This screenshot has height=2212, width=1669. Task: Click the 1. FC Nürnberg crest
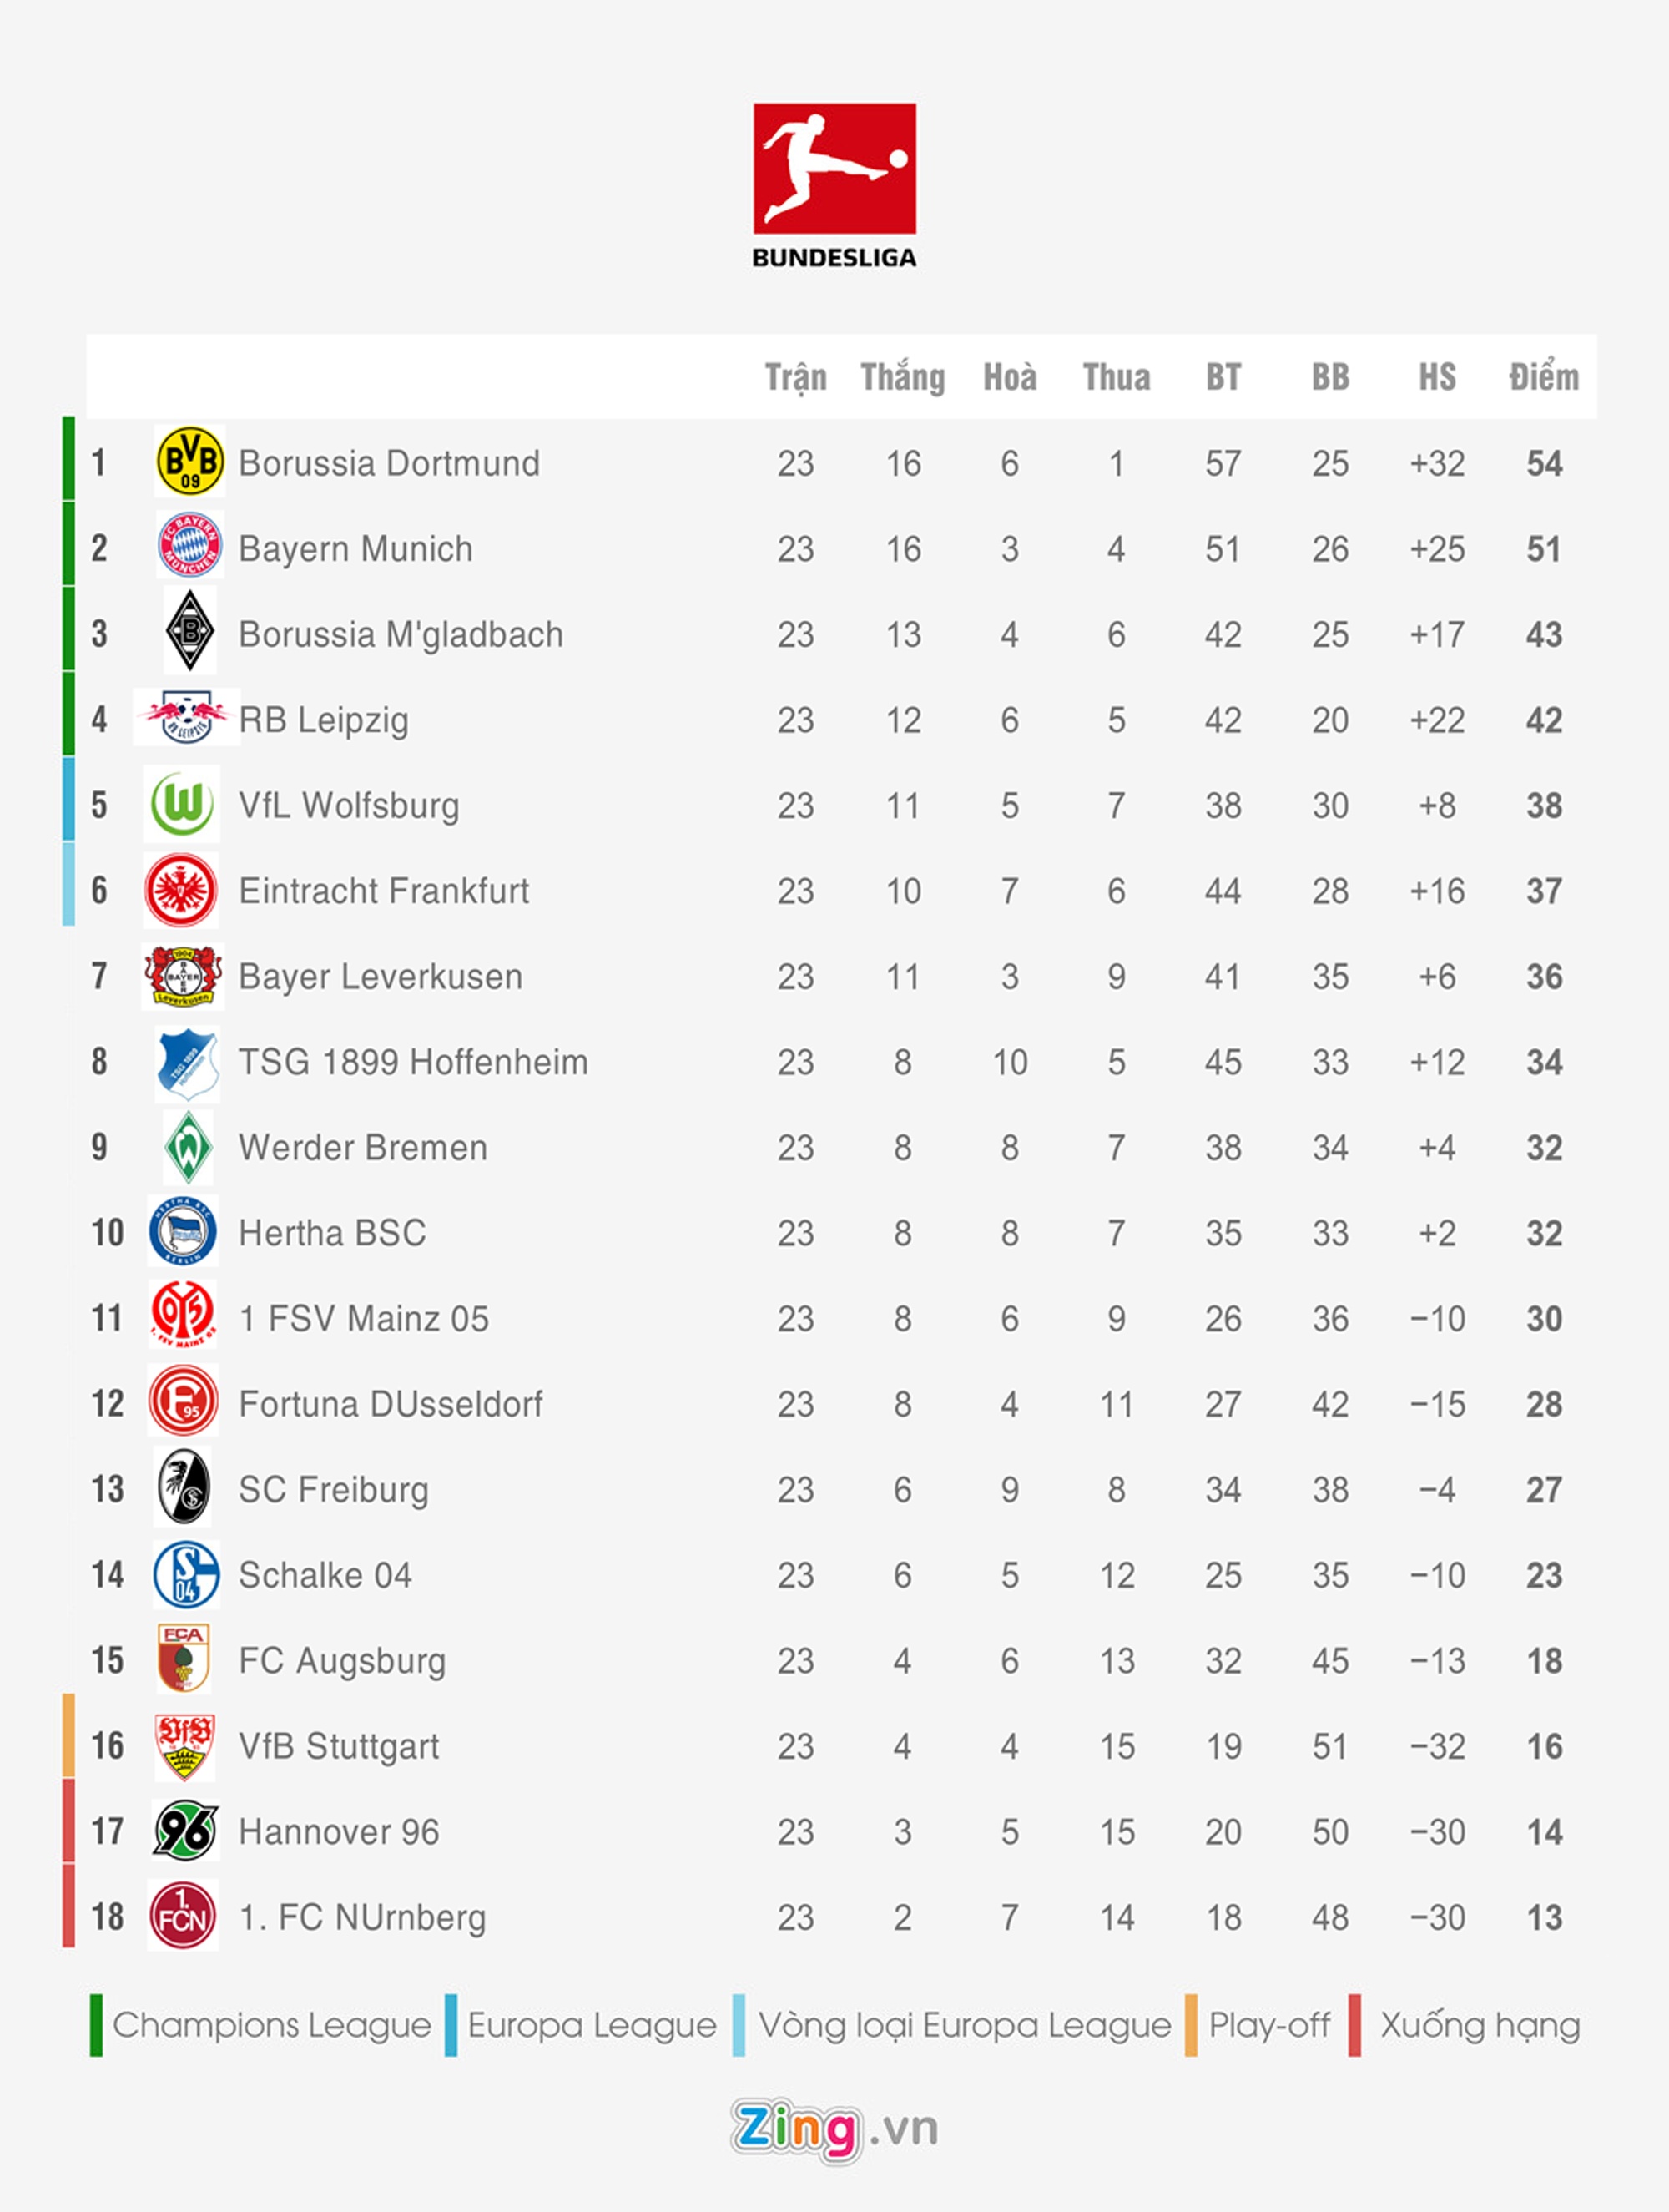[183, 1916]
